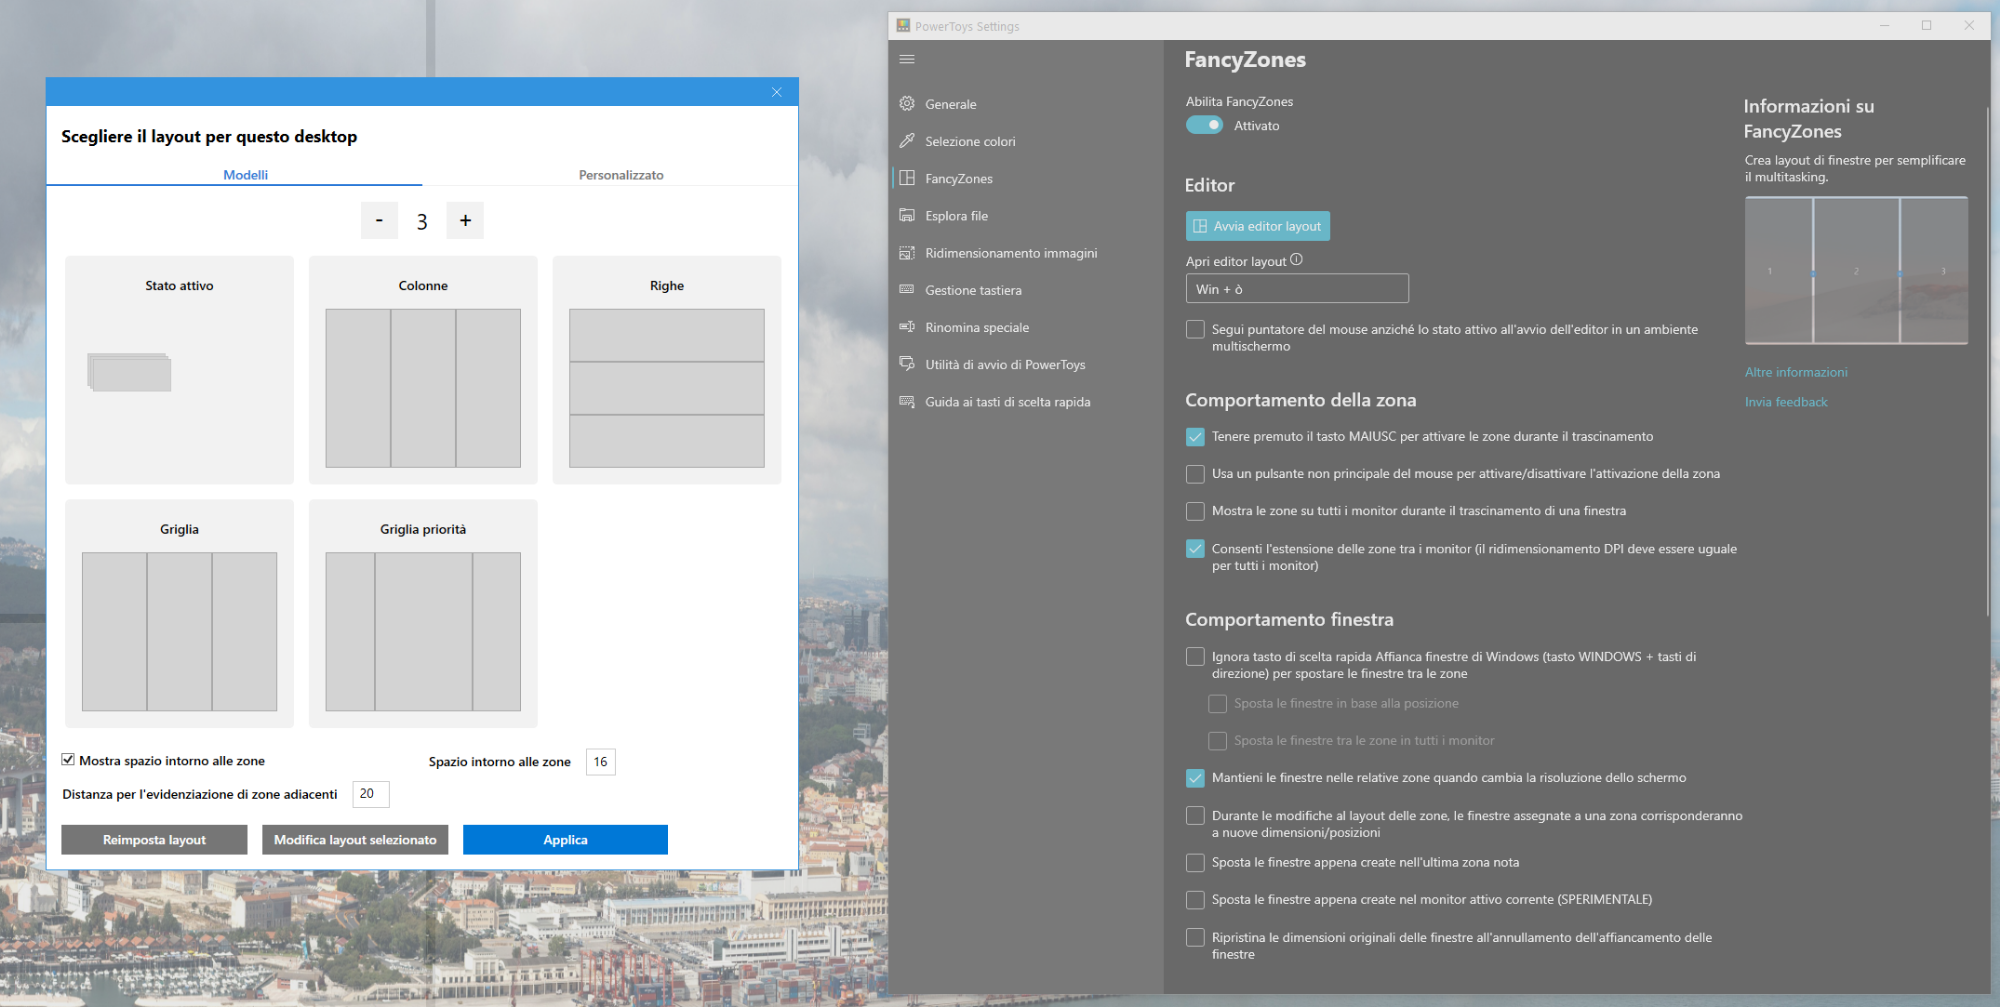Check Durante le modifiche al layout delle zone
Image resolution: width=2000 pixels, height=1007 pixels.
1195,815
